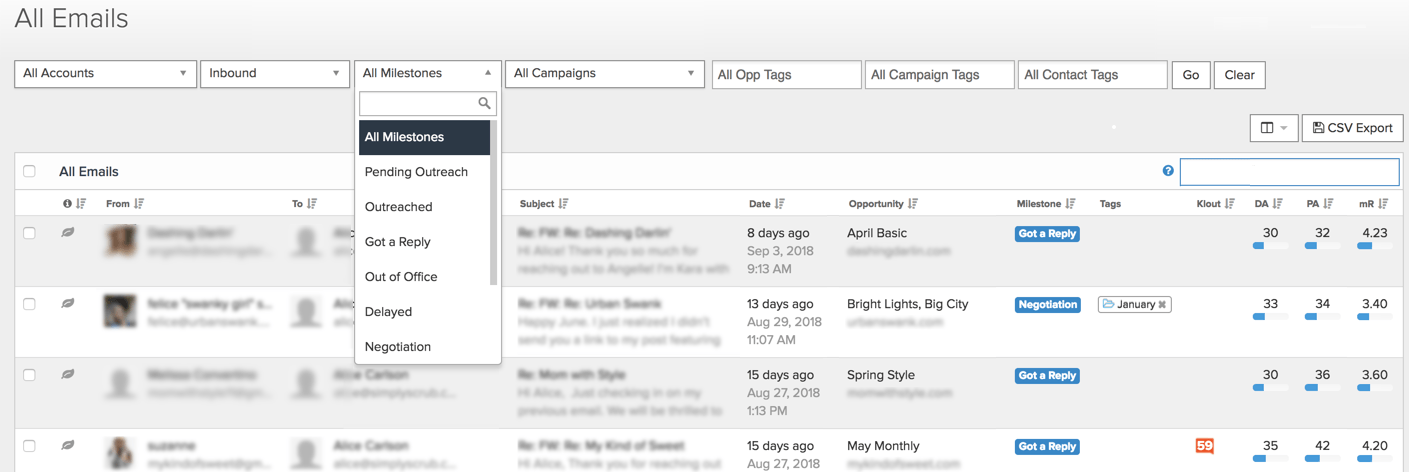Screen dimensions: 1409x472
Task: Click the Klout 59 score badge
Action: [1205, 446]
